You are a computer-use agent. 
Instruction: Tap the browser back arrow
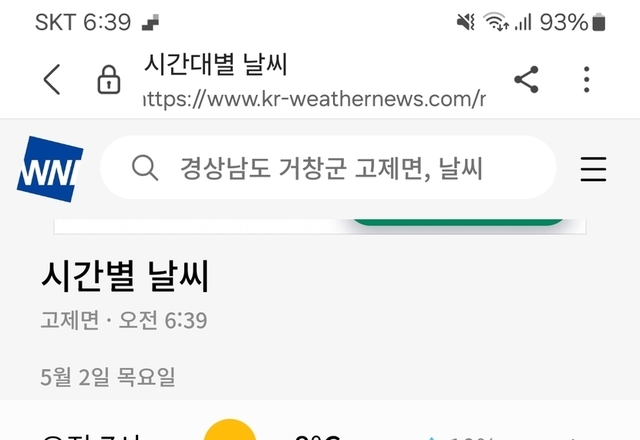(x=52, y=79)
